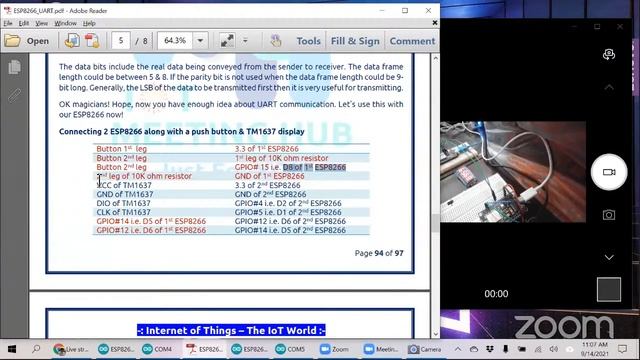Viewport: 640px width, 360px height.
Task: Click the Adobe Reader 'ESP826..' taskbar item
Action: [204, 349]
